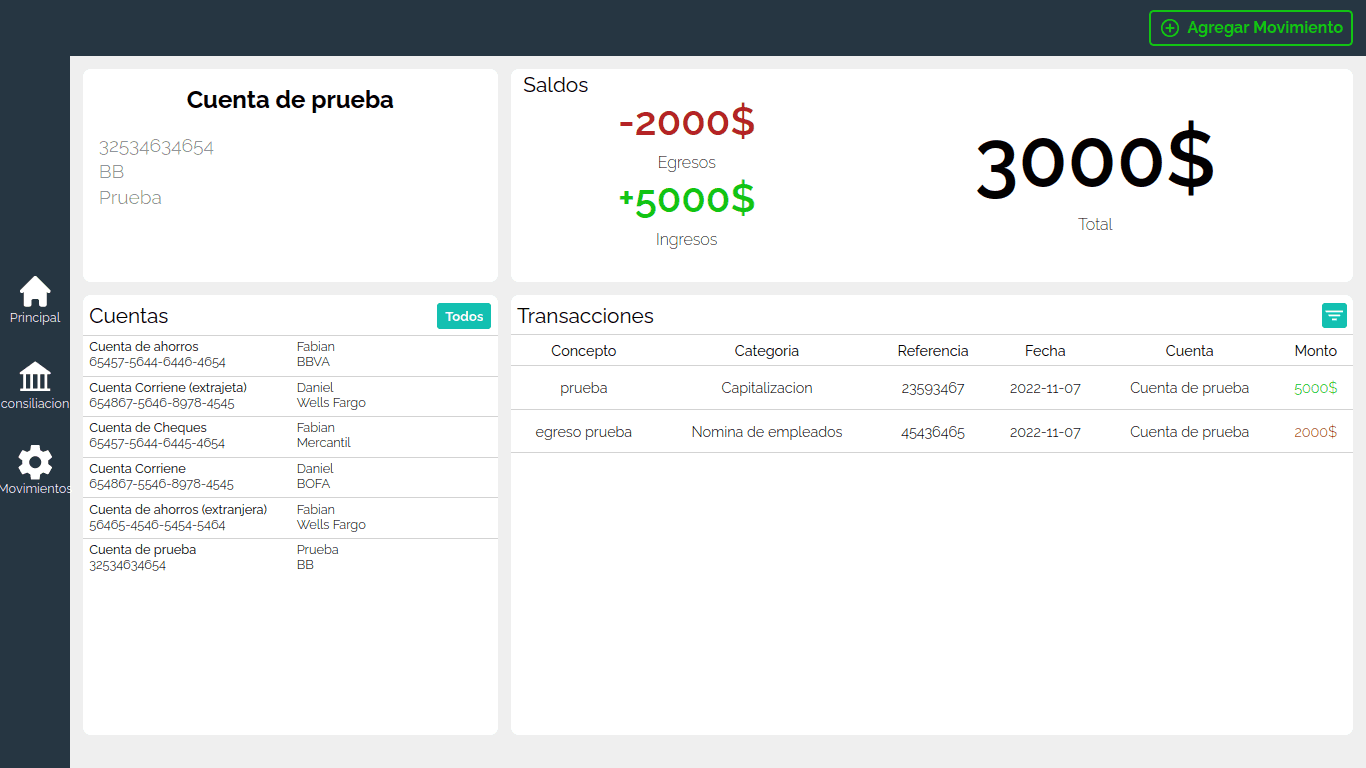Viewport: 1366px width, 768px height.
Task: Click the Transacciones panel heading
Action: [x=585, y=316]
